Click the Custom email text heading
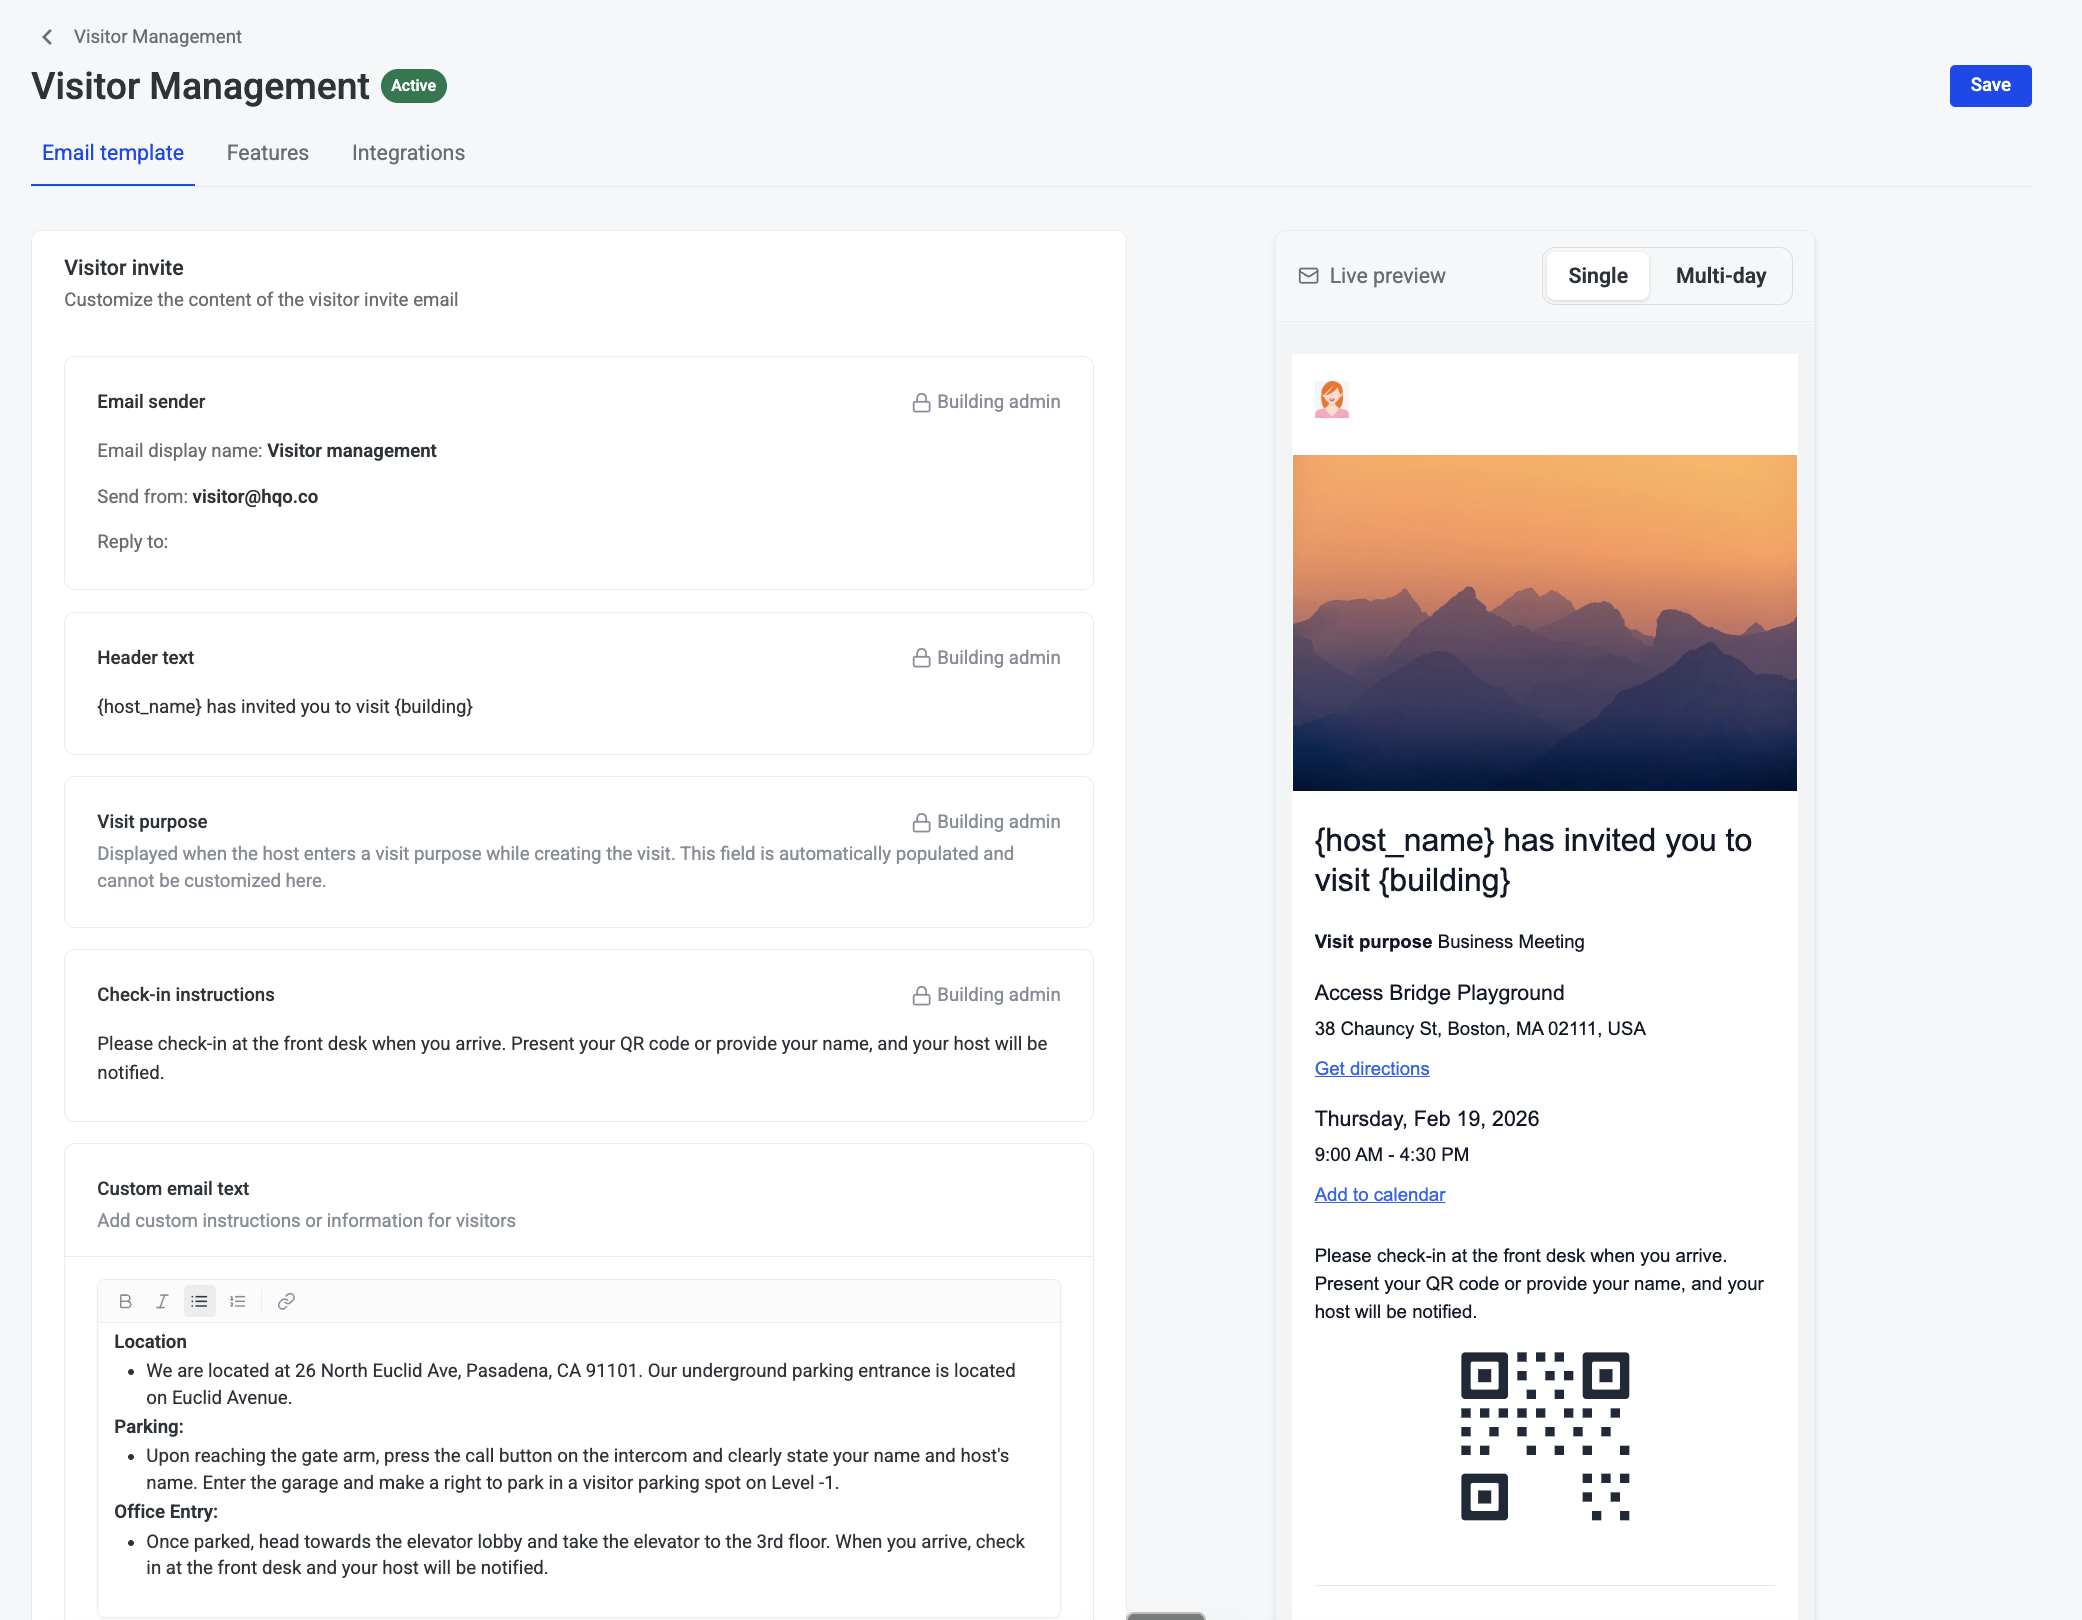This screenshot has height=1620, width=2082. 173,1189
